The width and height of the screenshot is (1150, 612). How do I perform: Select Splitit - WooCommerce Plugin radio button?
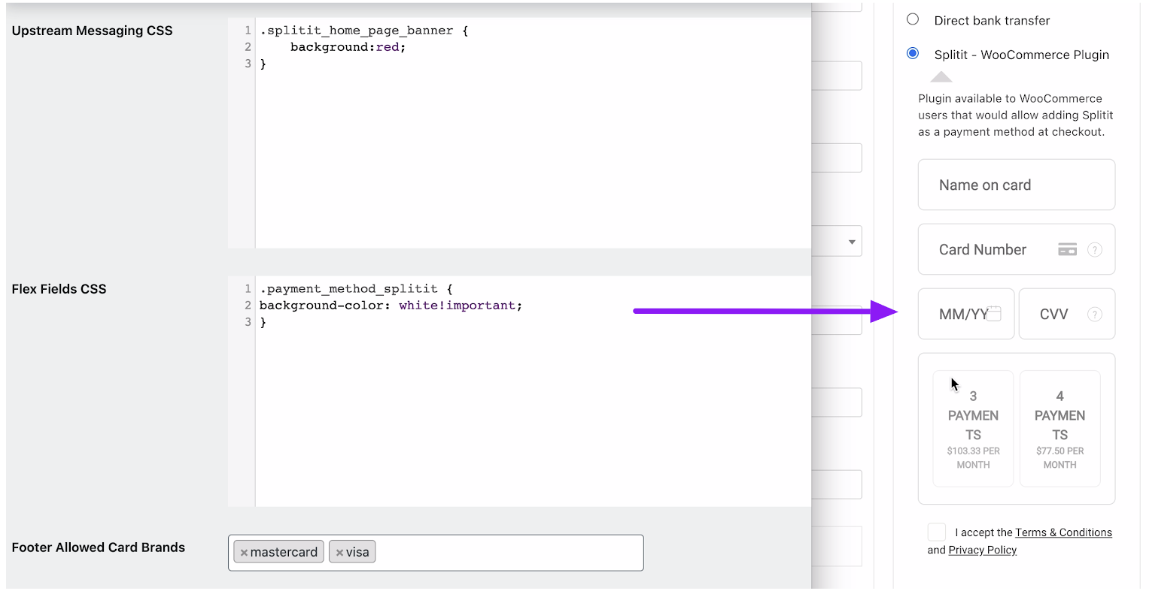(x=912, y=54)
